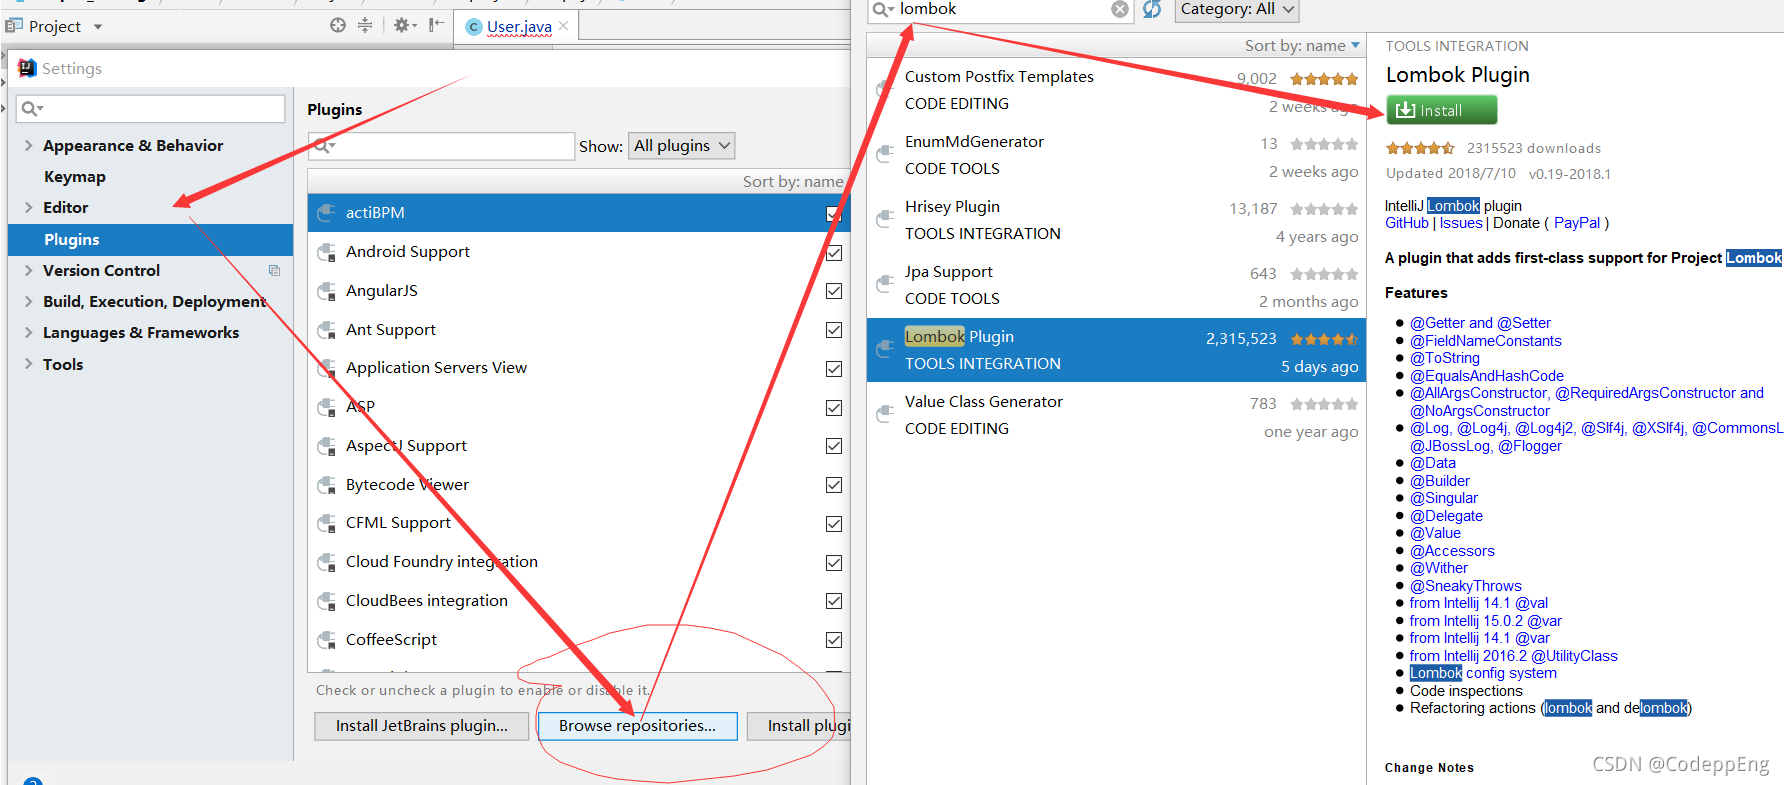Open the PayPal donate link
This screenshot has width=1784, height=785.
(x=1577, y=223)
